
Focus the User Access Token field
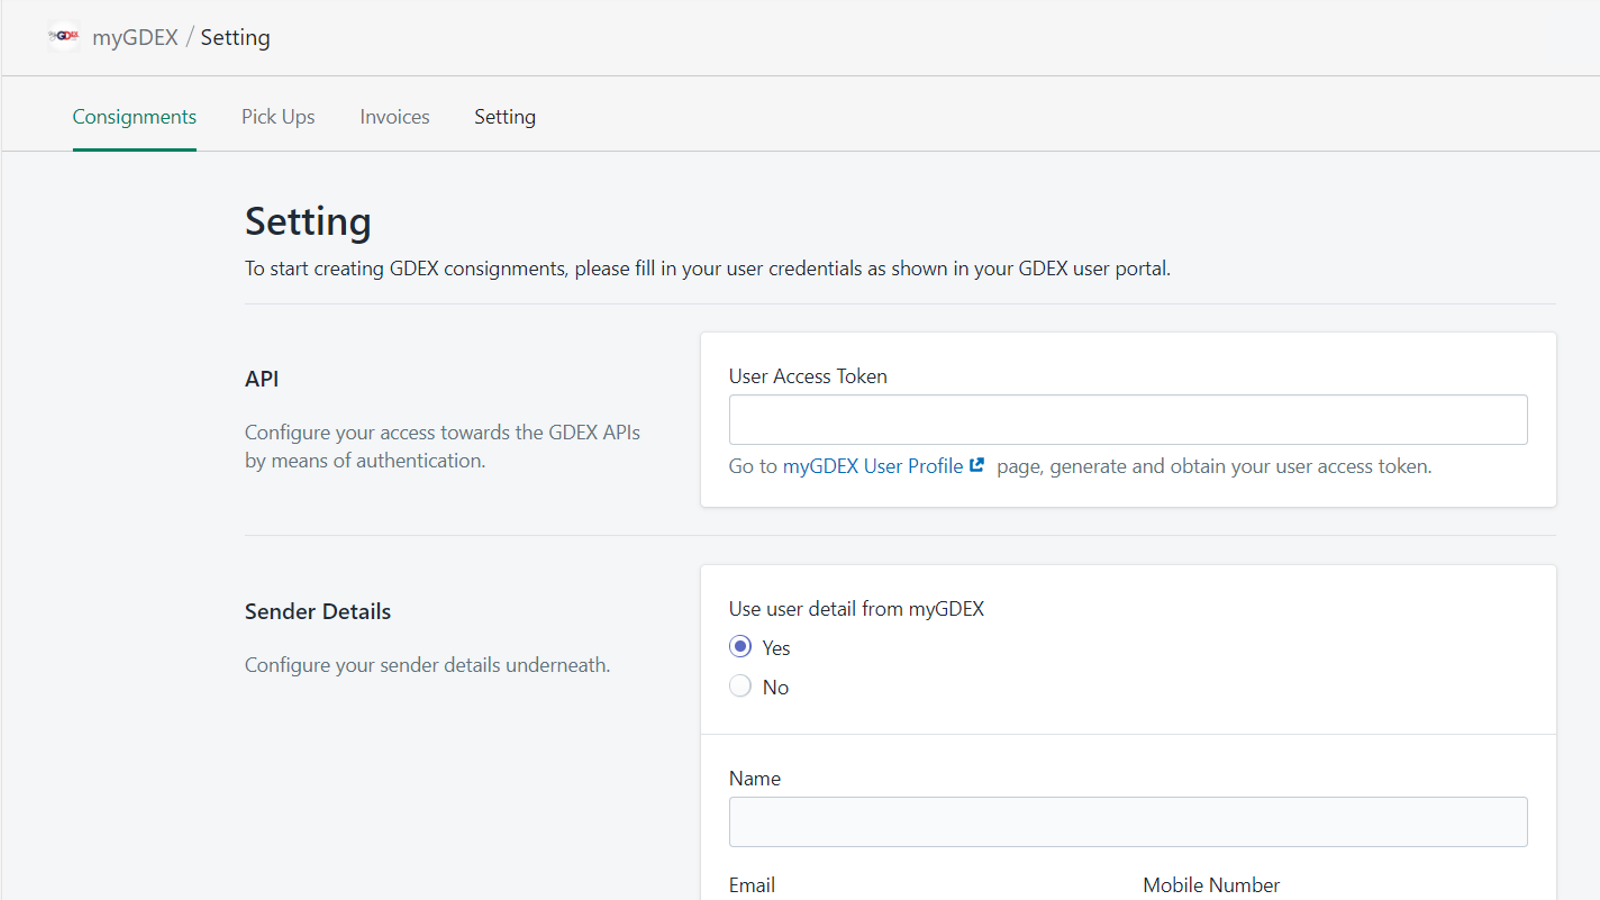pos(1128,420)
